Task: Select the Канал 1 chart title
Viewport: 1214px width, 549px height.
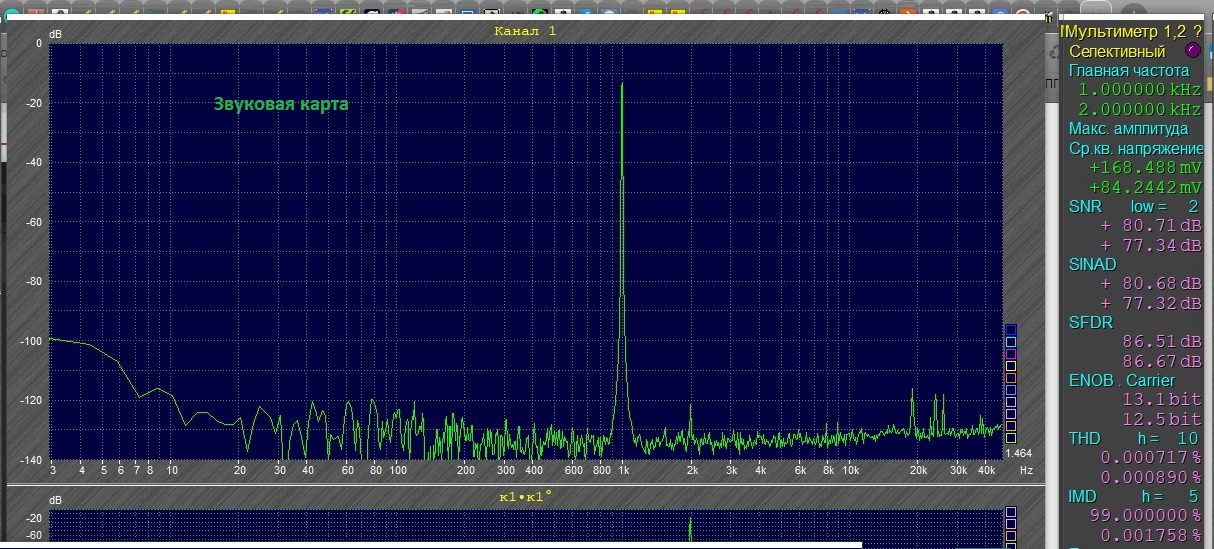Action: 525,31
